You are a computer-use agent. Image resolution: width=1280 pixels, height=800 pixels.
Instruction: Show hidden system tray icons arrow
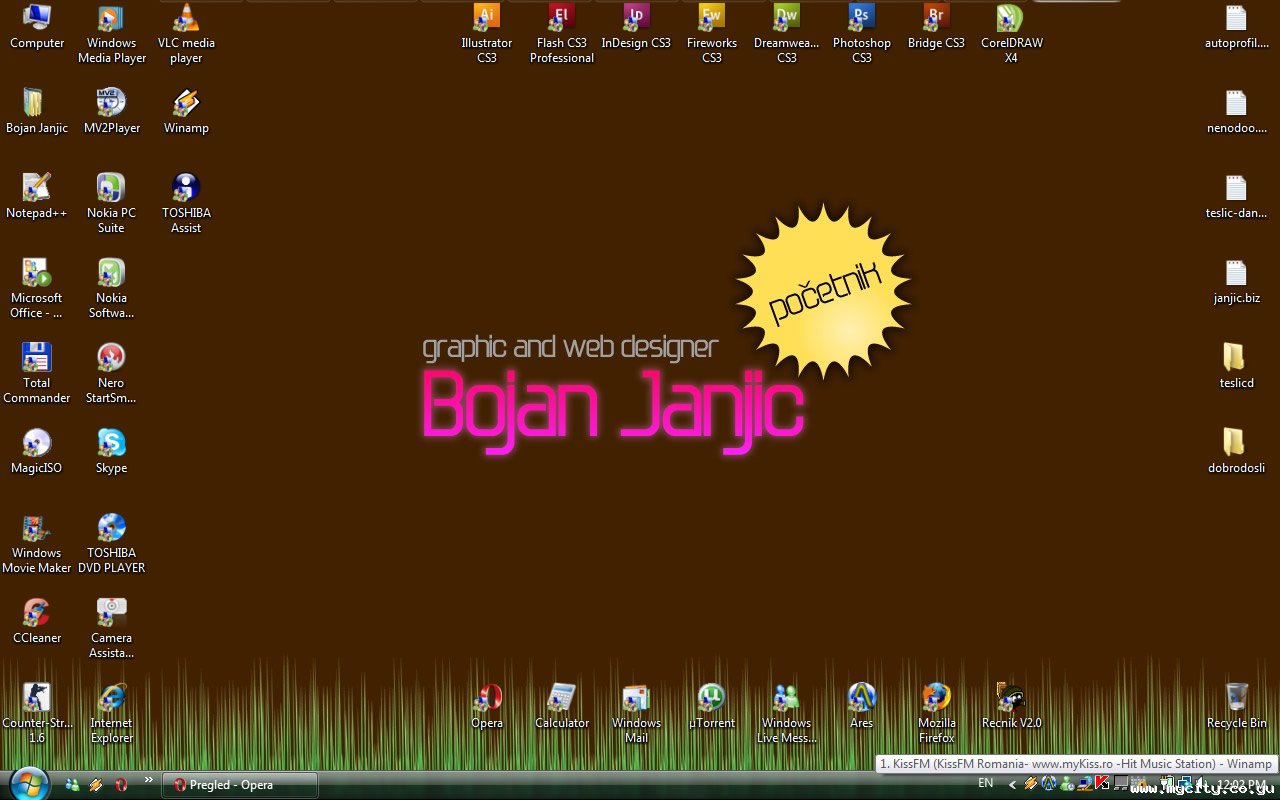click(1012, 784)
